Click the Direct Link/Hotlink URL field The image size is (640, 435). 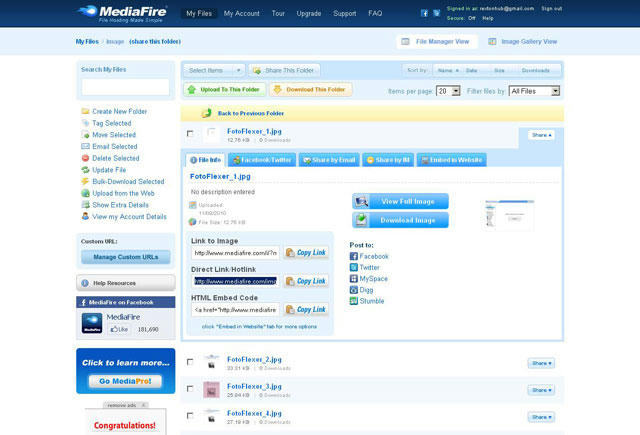[x=236, y=281]
